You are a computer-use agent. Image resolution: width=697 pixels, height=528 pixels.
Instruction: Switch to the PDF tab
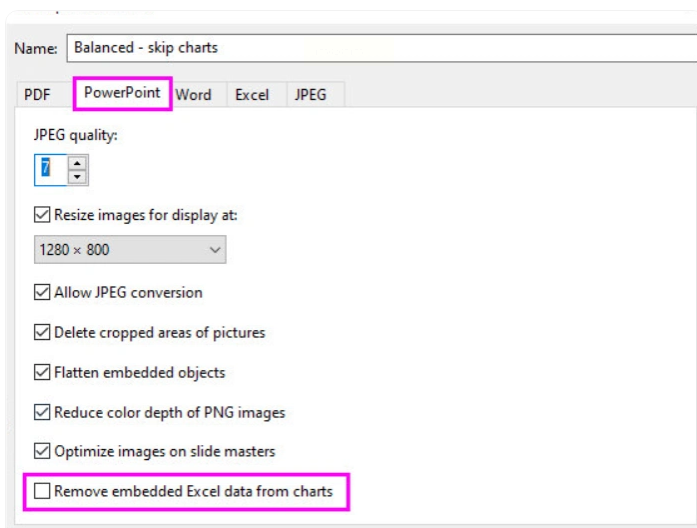coord(37,95)
